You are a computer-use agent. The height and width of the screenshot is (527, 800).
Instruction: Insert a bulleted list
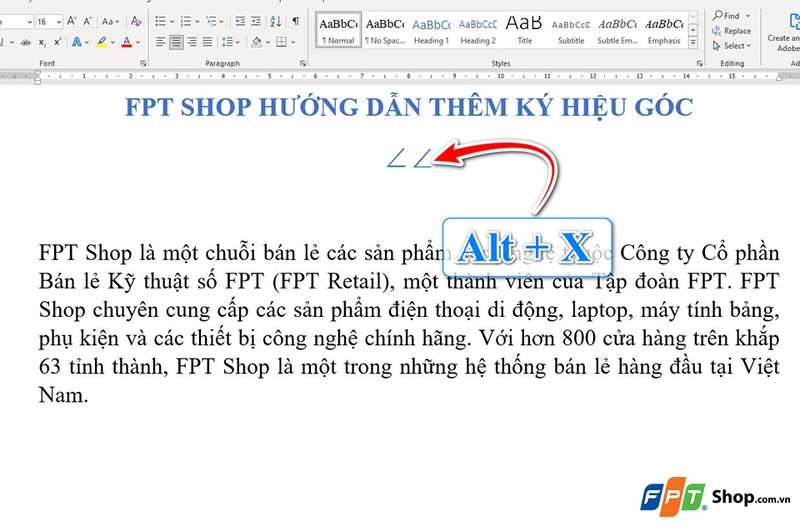click(x=161, y=21)
